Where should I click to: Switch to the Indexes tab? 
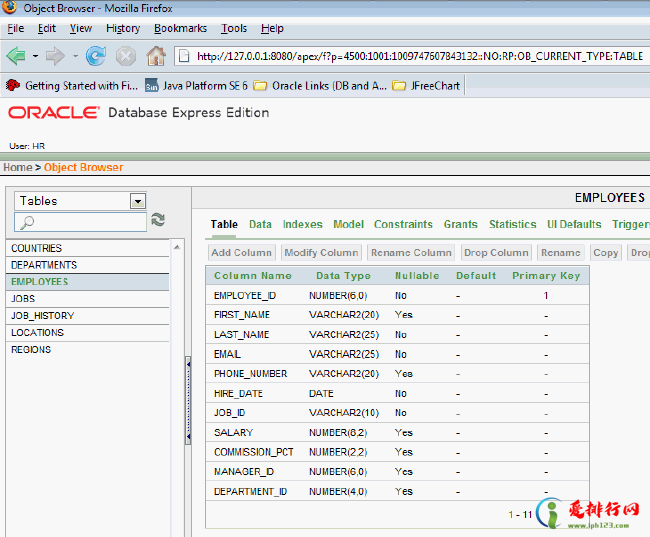tap(302, 225)
